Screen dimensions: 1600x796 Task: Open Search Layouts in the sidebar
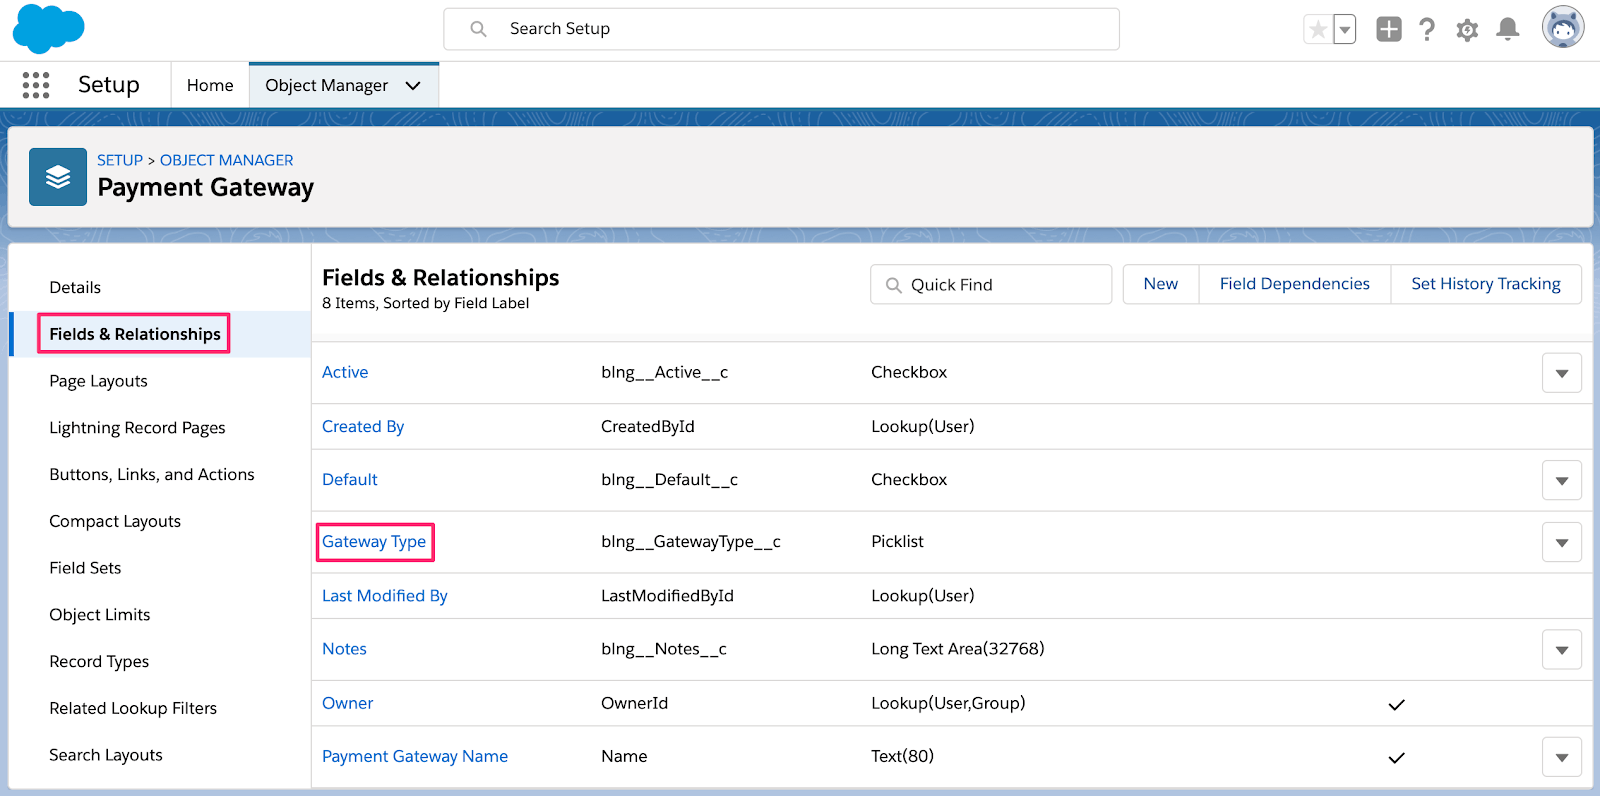tap(106, 755)
